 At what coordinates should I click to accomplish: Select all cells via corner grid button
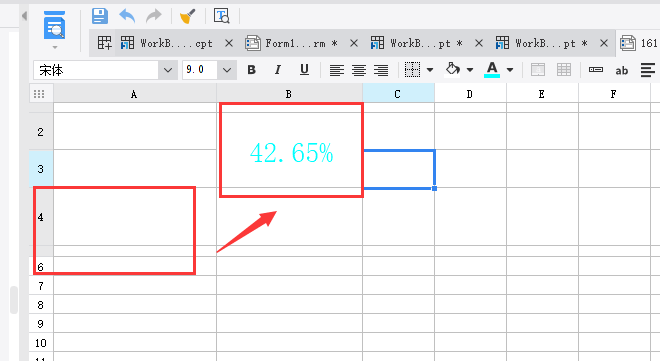tap(39, 94)
